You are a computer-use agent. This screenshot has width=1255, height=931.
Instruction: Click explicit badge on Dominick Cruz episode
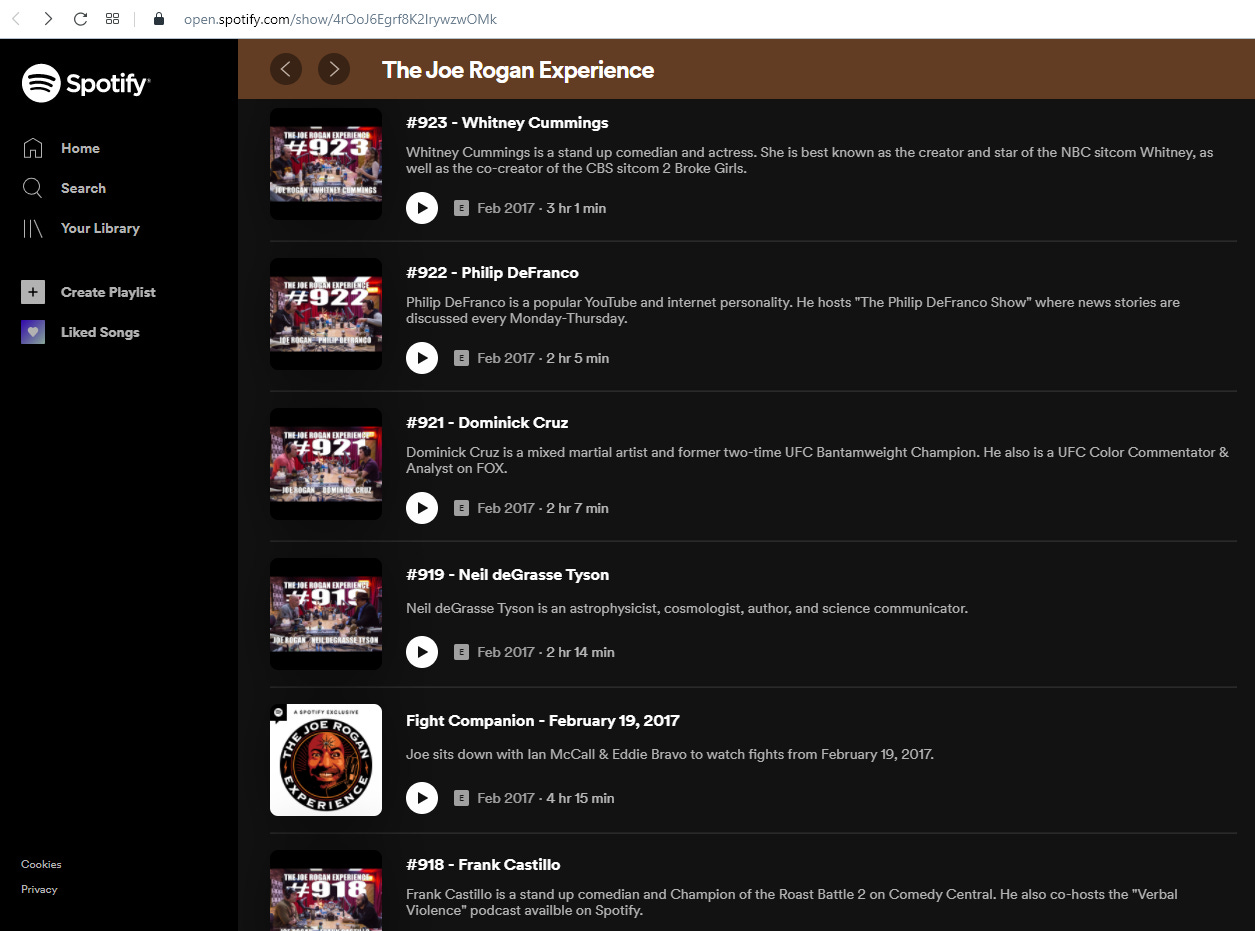click(461, 508)
